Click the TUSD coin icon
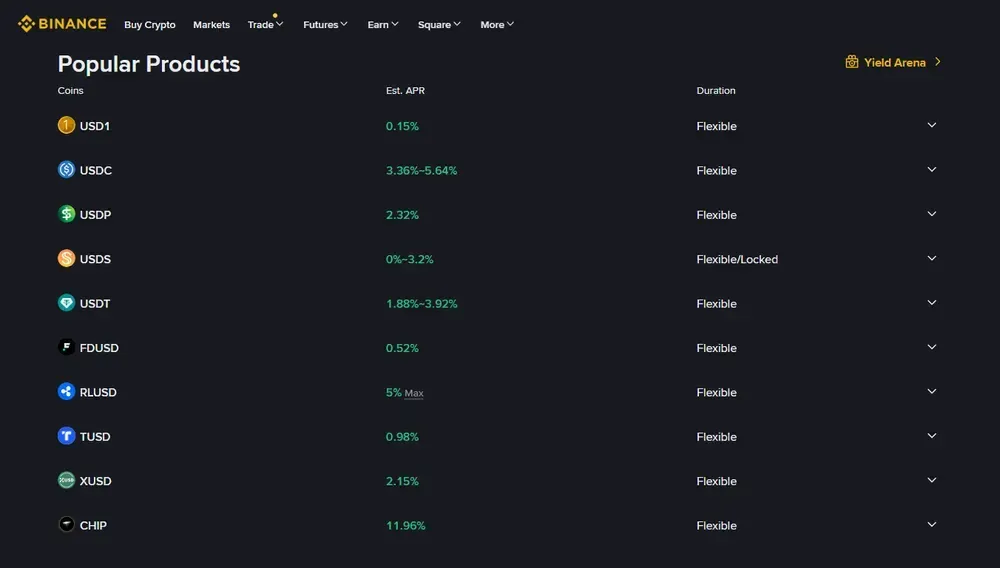 [66, 436]
